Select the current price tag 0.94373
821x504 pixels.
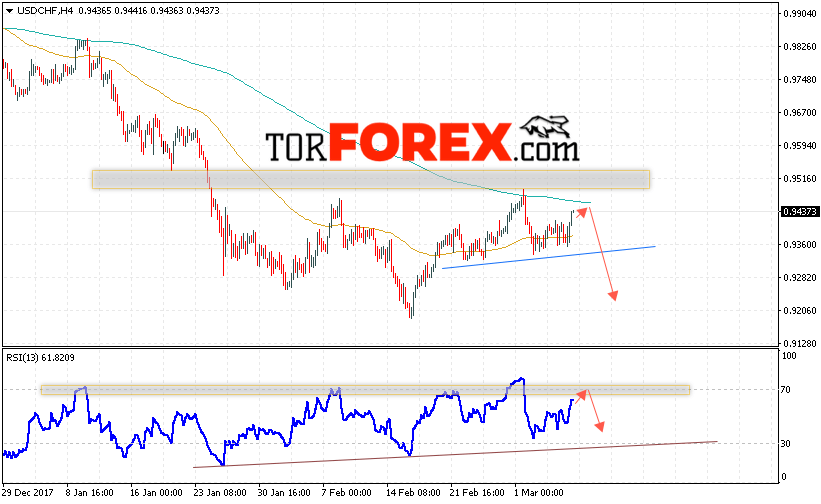coord(799,211)
